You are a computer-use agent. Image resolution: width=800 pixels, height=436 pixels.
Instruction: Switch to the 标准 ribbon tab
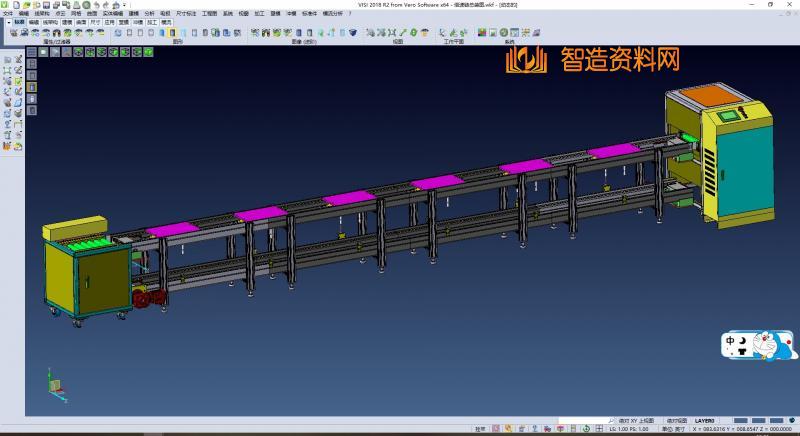tap(19, 21)
